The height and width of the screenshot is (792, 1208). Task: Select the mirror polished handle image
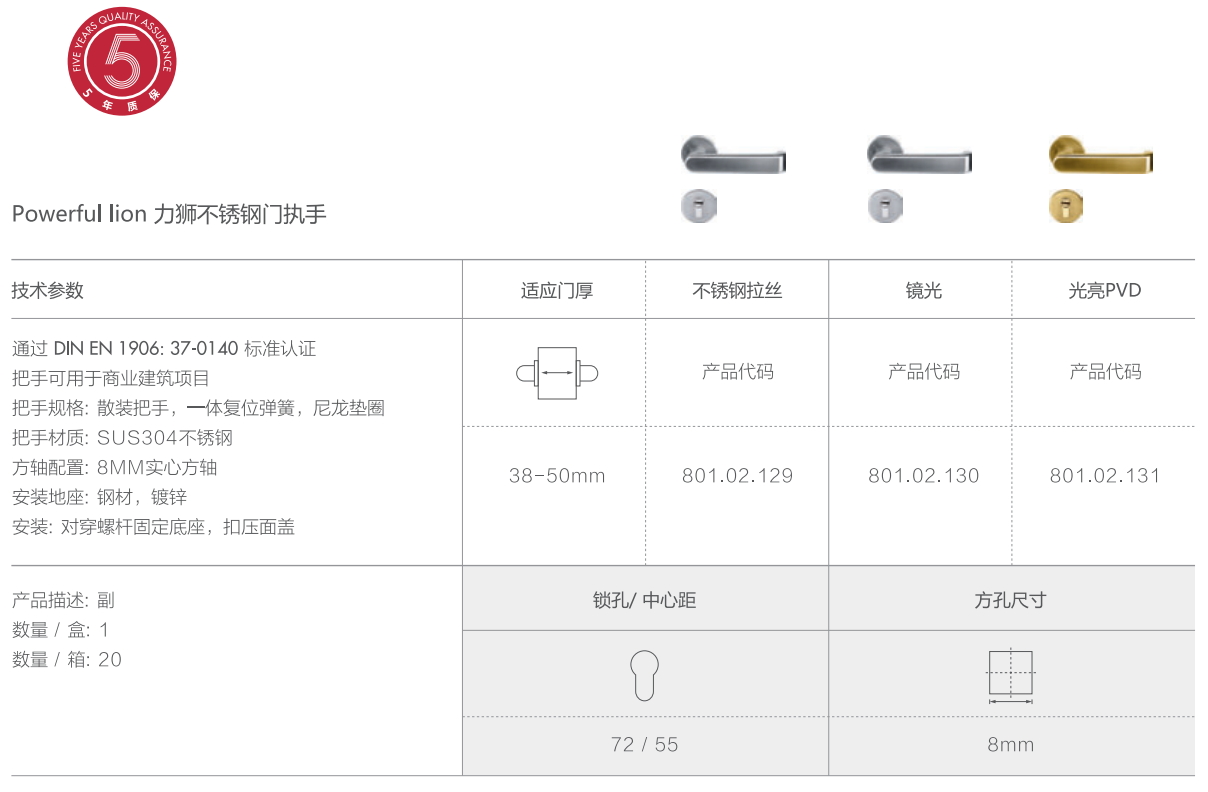point(919,155)
